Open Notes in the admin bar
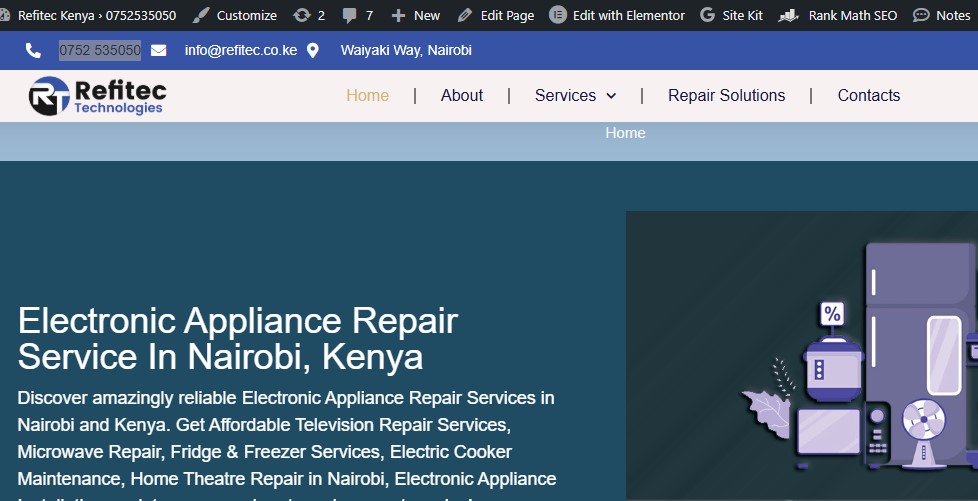The image size is (978, 501). tap(953, 15)
